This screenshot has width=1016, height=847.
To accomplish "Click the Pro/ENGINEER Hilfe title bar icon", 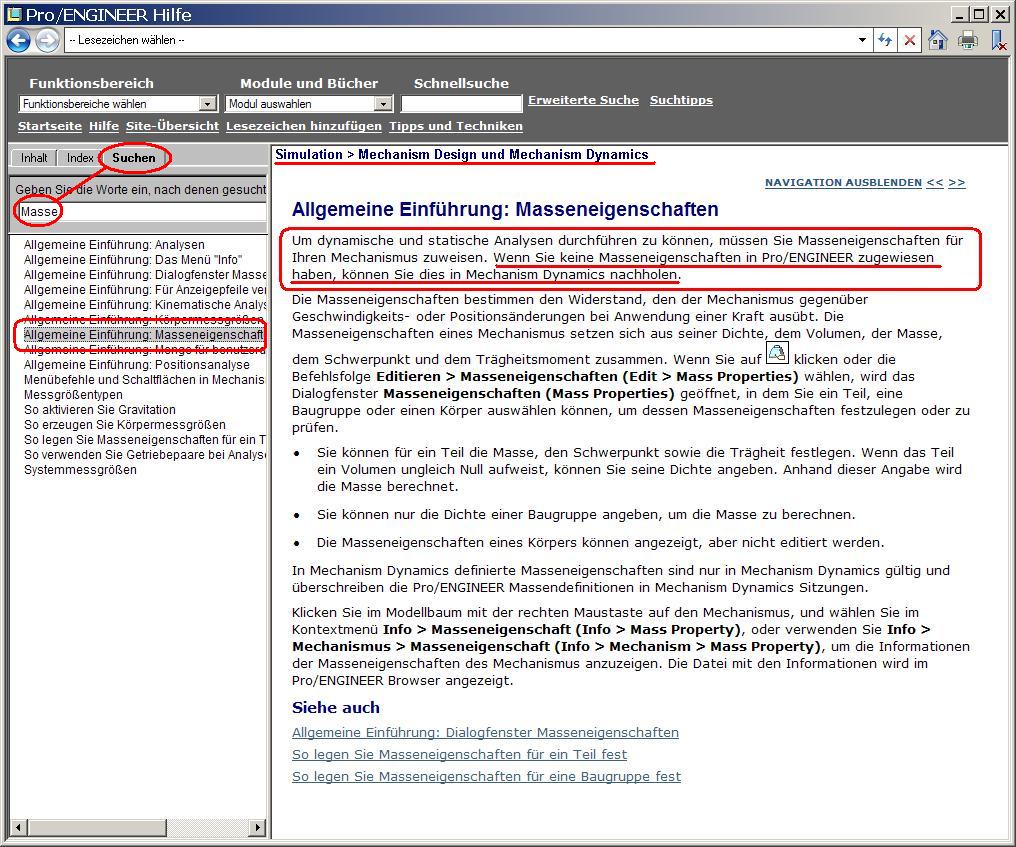I will point(13,14).
